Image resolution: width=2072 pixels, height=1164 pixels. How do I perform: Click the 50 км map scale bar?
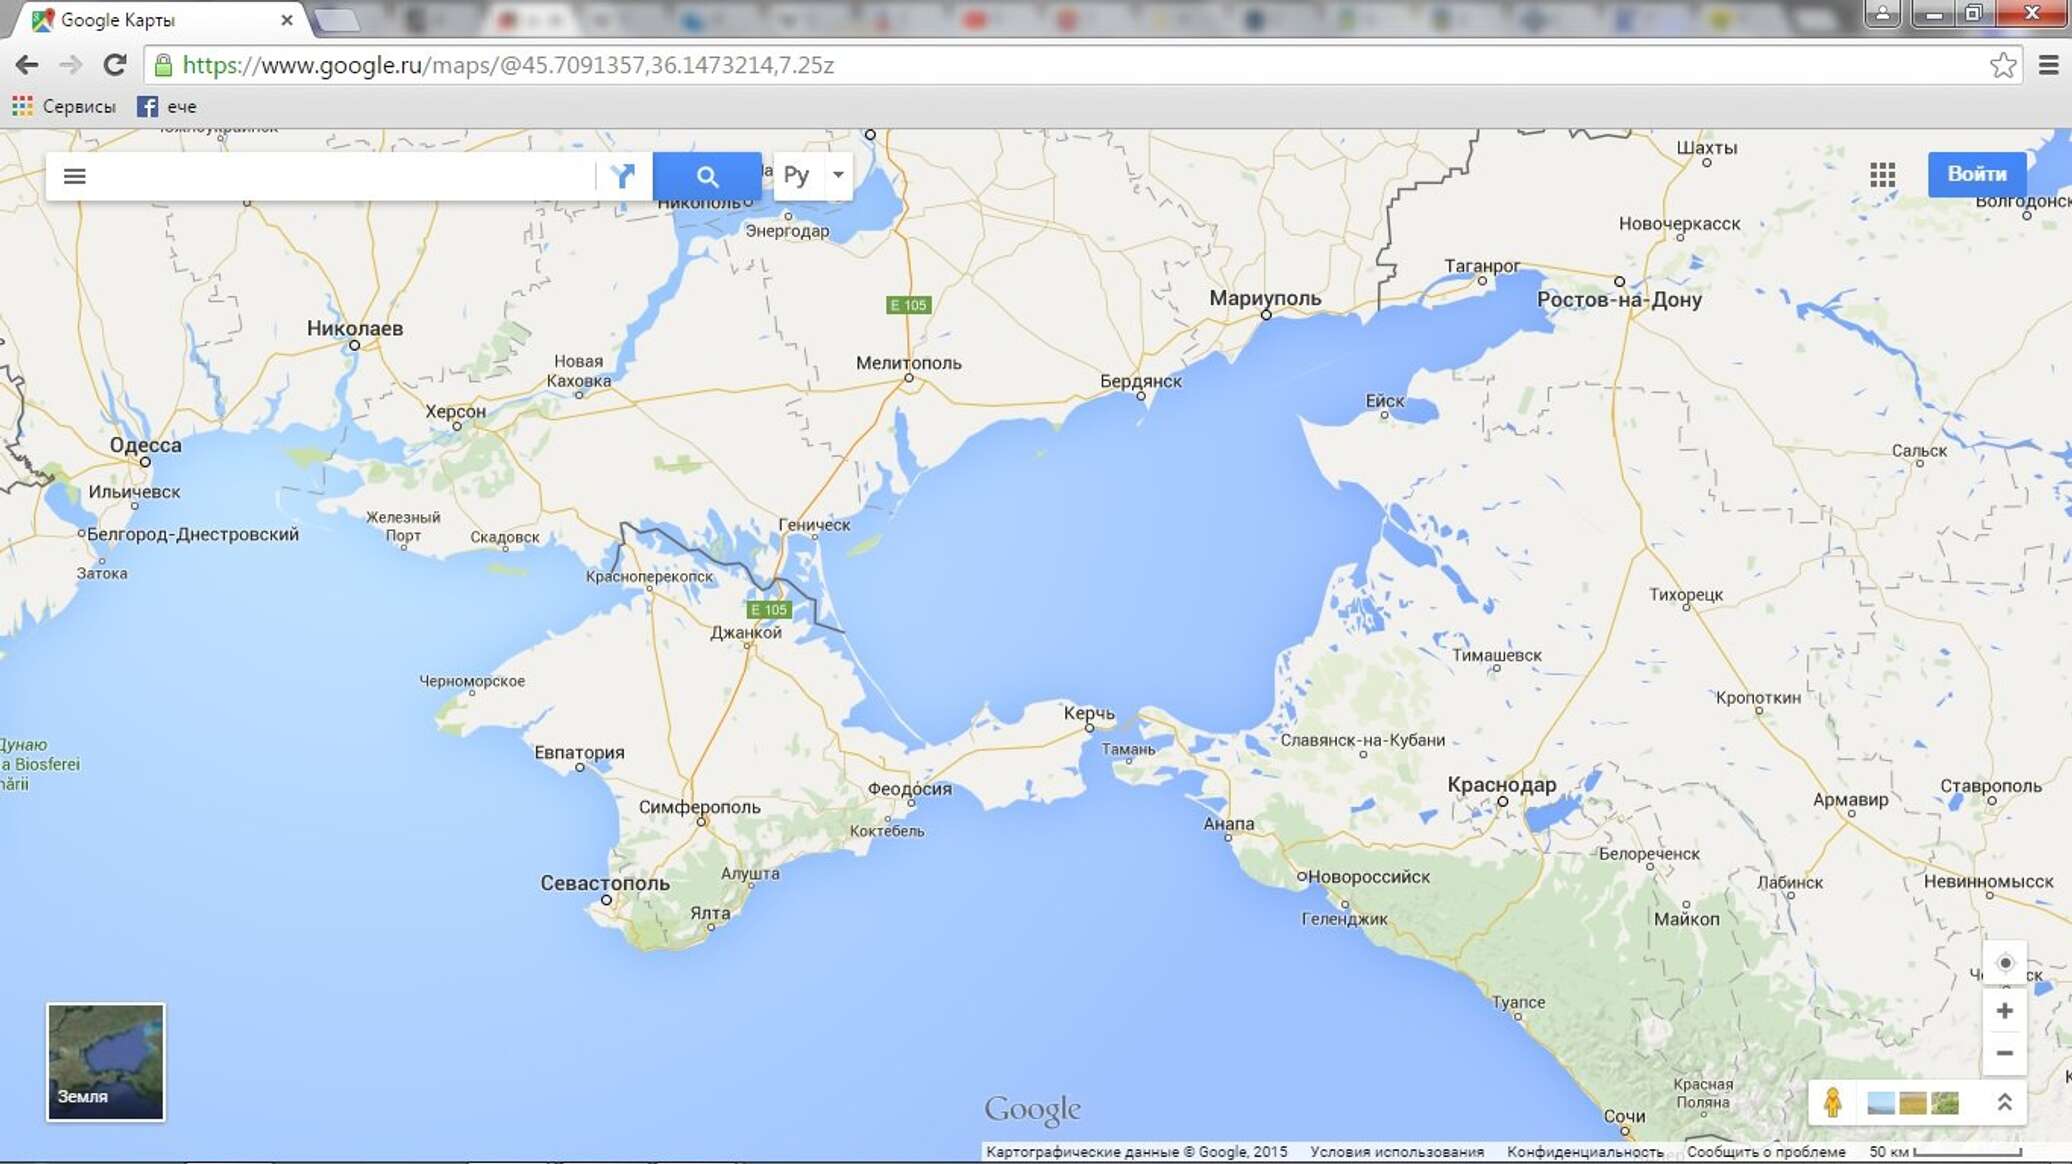click(x=1945, y=1152)
